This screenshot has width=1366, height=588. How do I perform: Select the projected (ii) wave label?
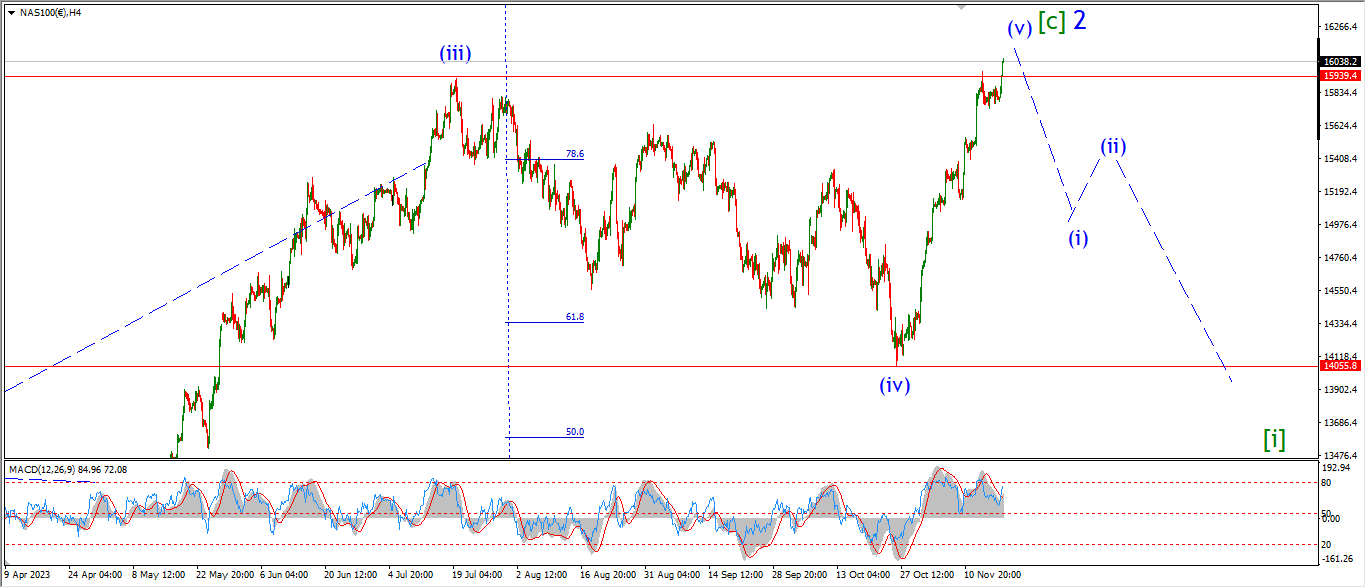click(1114, 146)
